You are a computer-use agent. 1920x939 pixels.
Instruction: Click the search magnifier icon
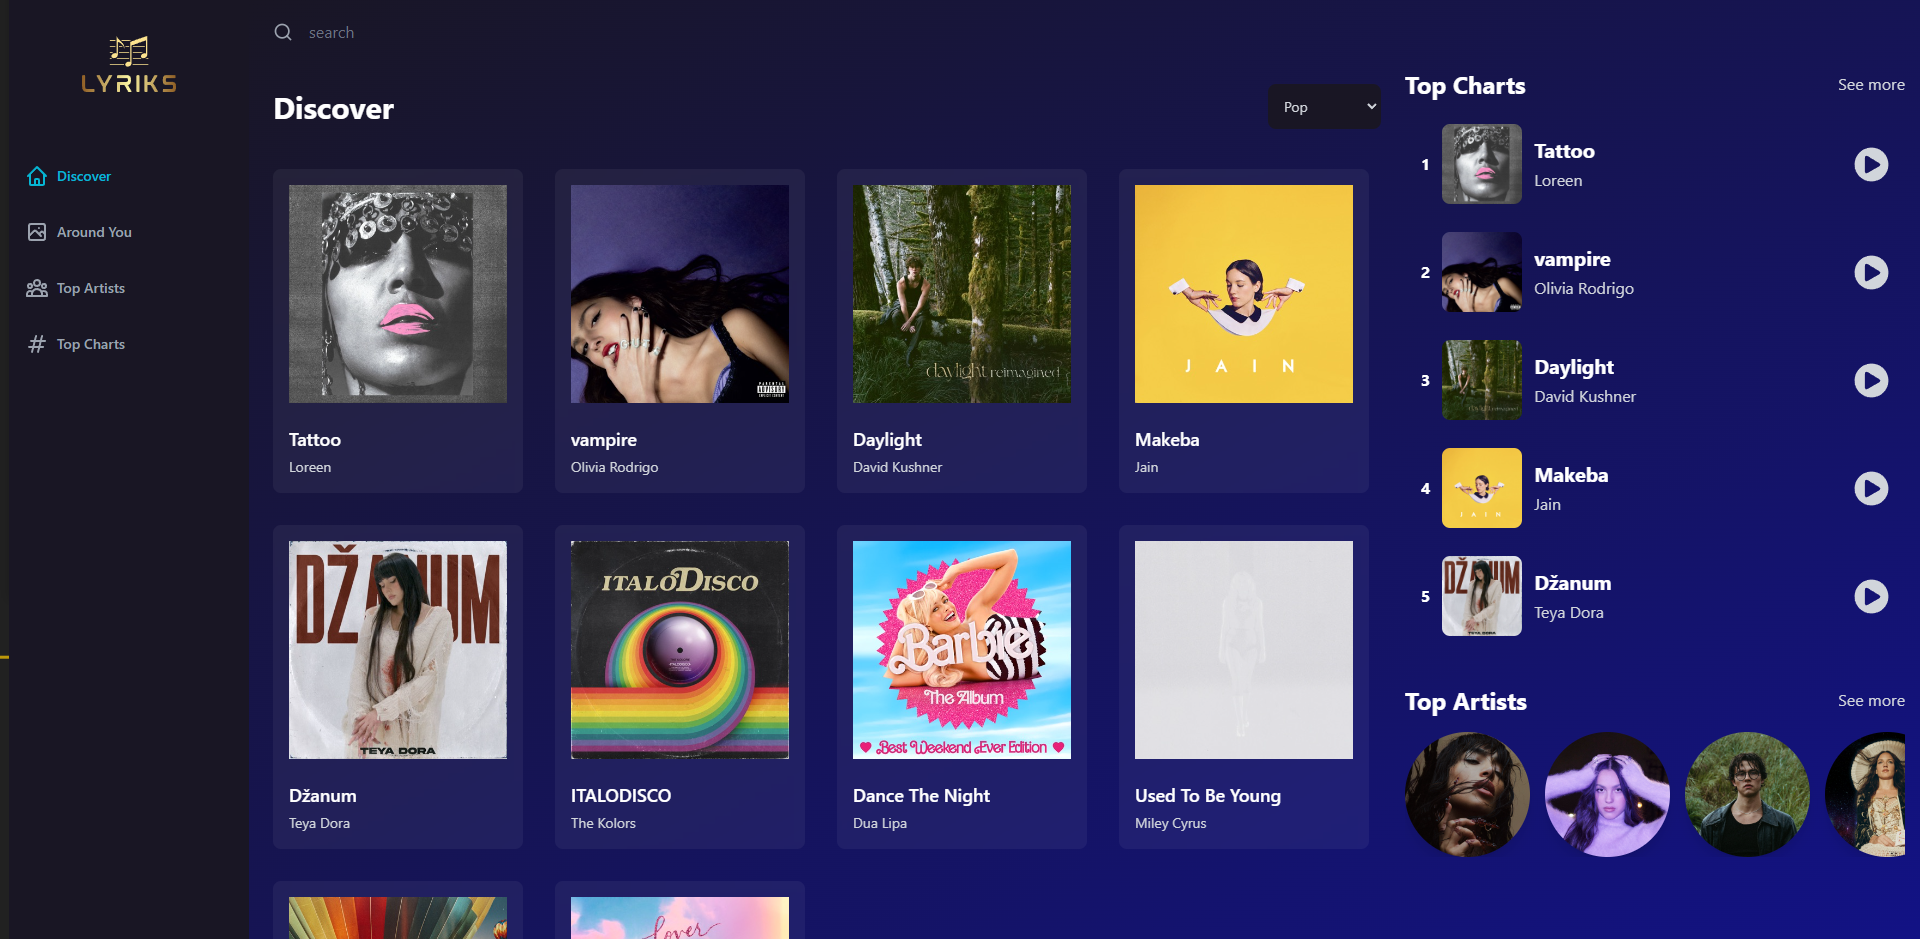(x=283, y=32)
